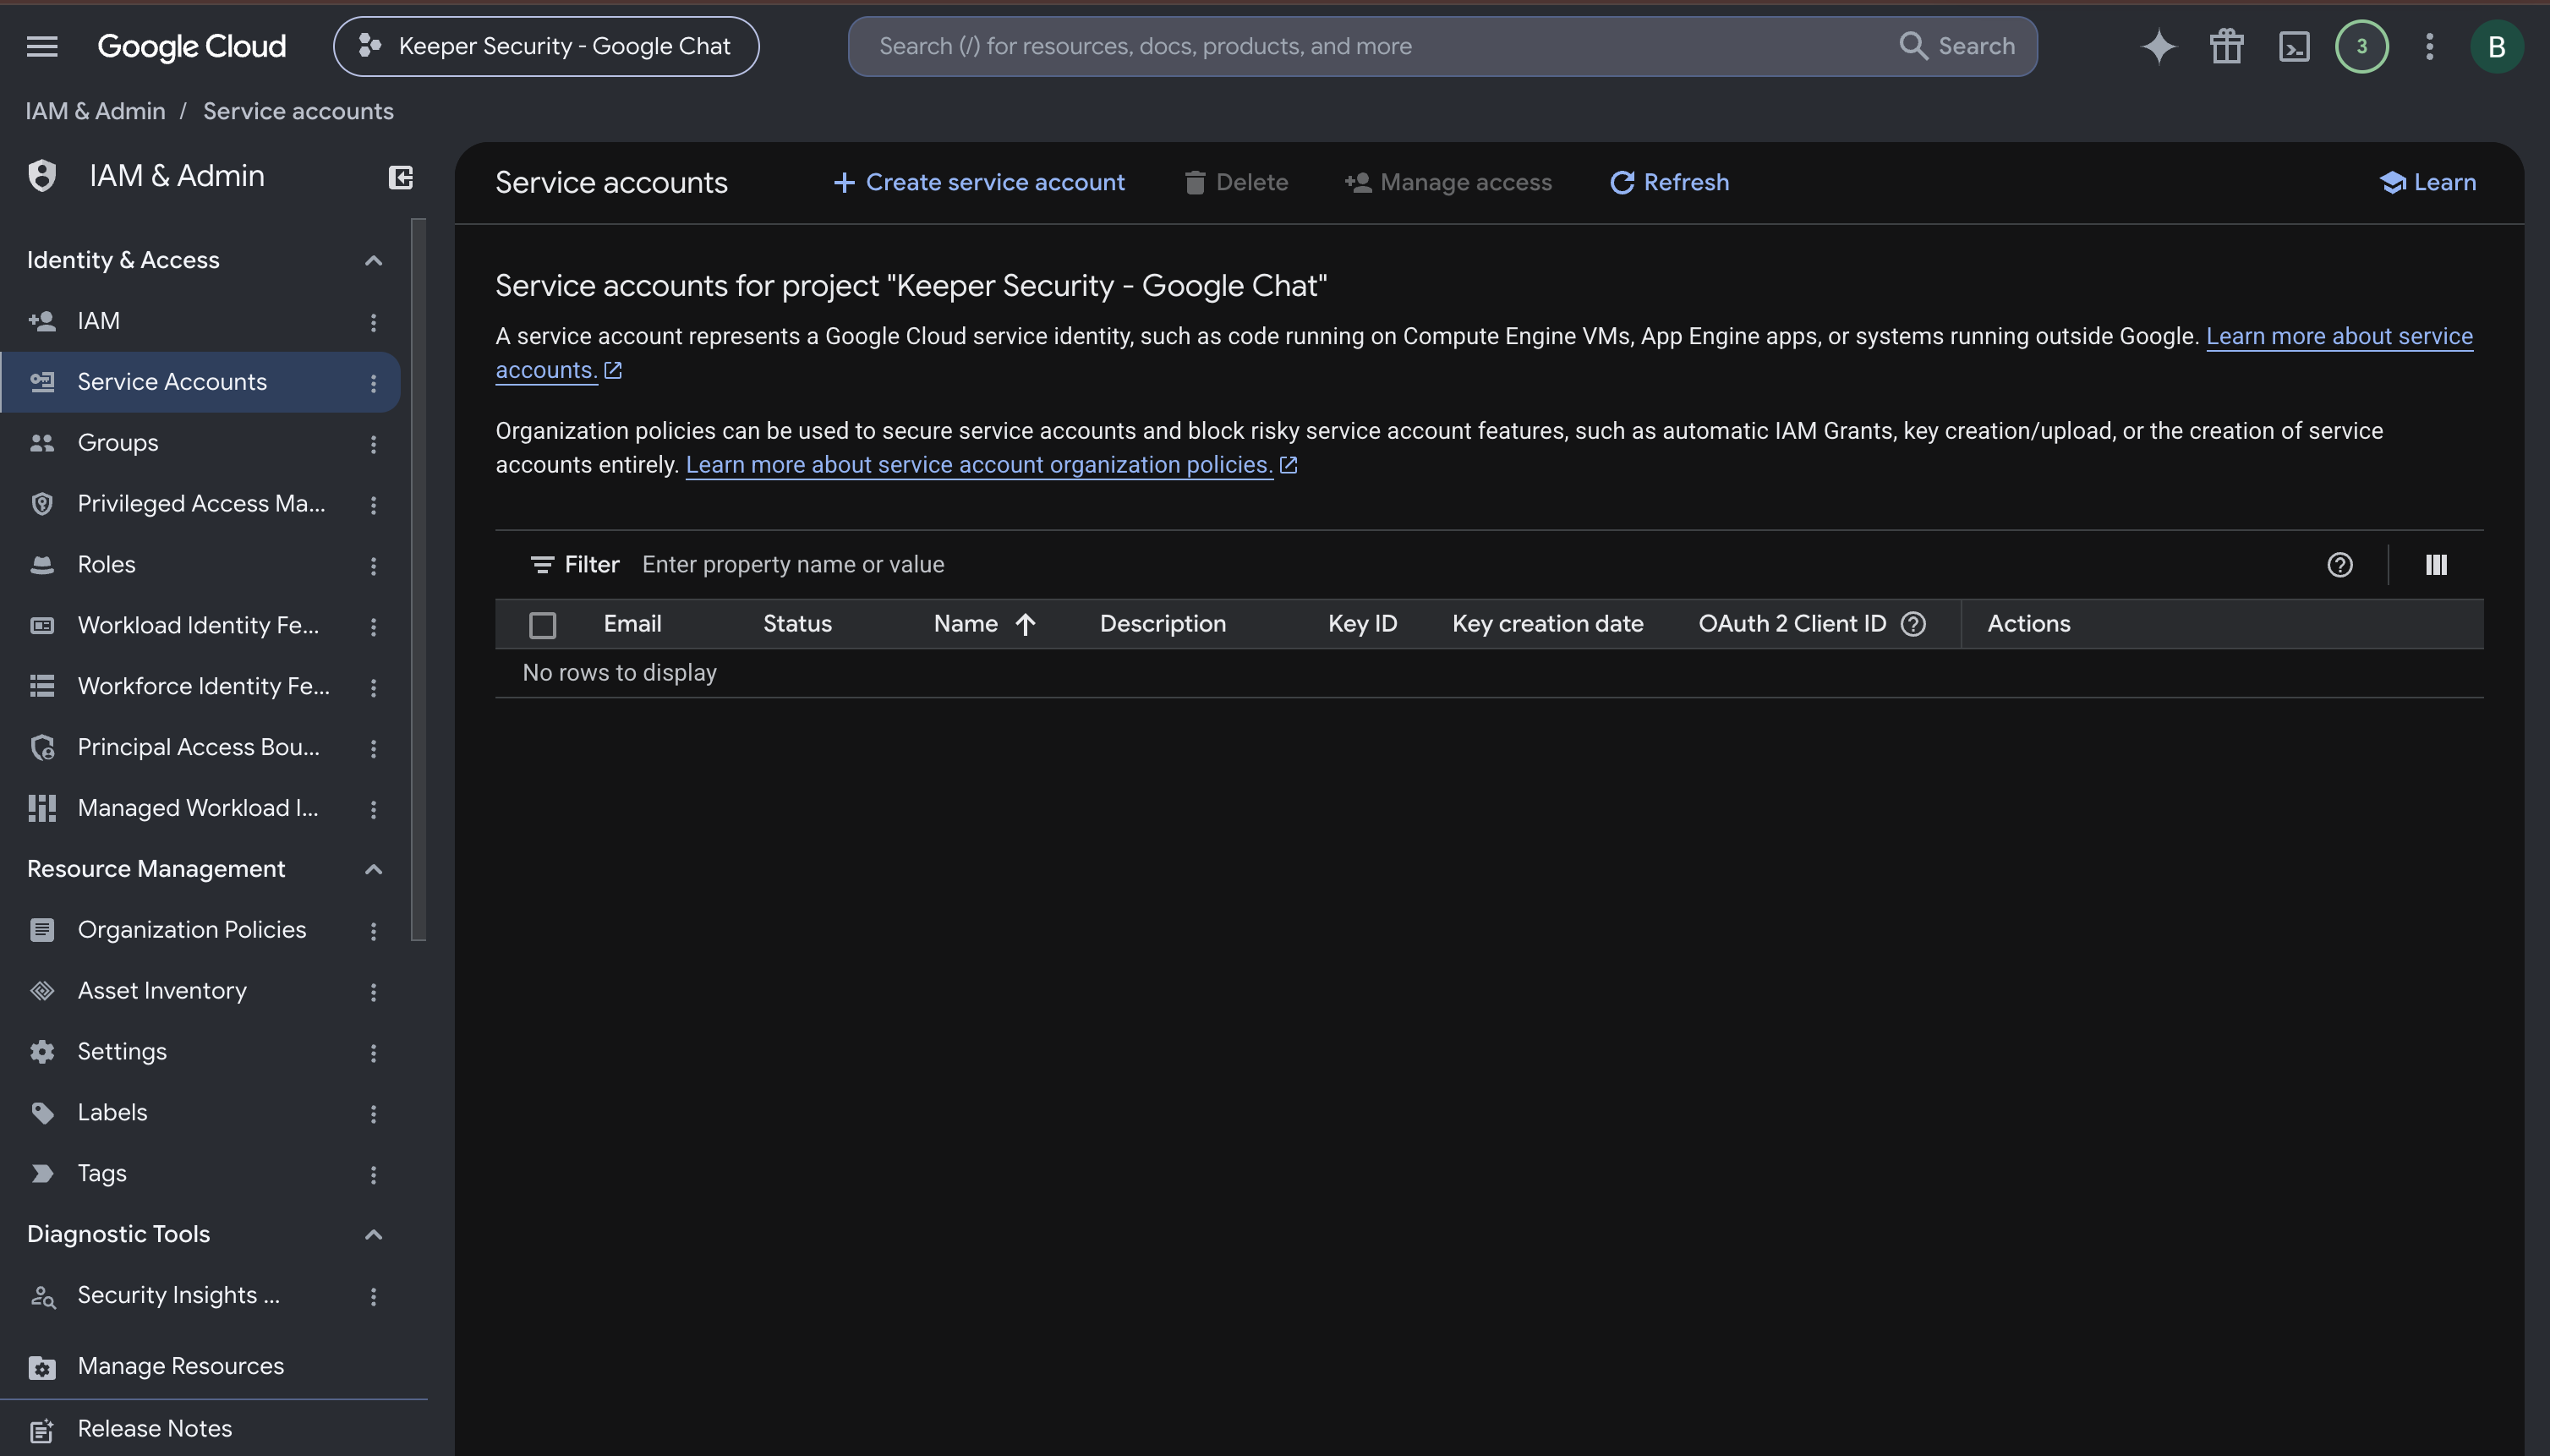Open the filter help question mark icon
The height and width of the screenshot is (1456, 2550).
[2339, 565]
